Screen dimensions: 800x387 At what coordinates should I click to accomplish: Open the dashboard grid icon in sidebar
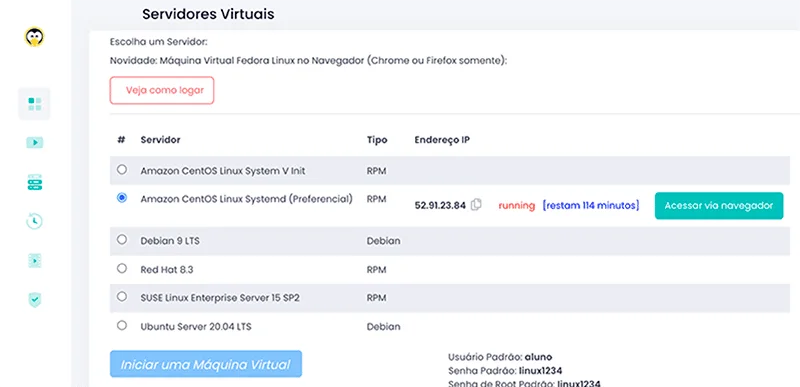(x=34, y=104)
